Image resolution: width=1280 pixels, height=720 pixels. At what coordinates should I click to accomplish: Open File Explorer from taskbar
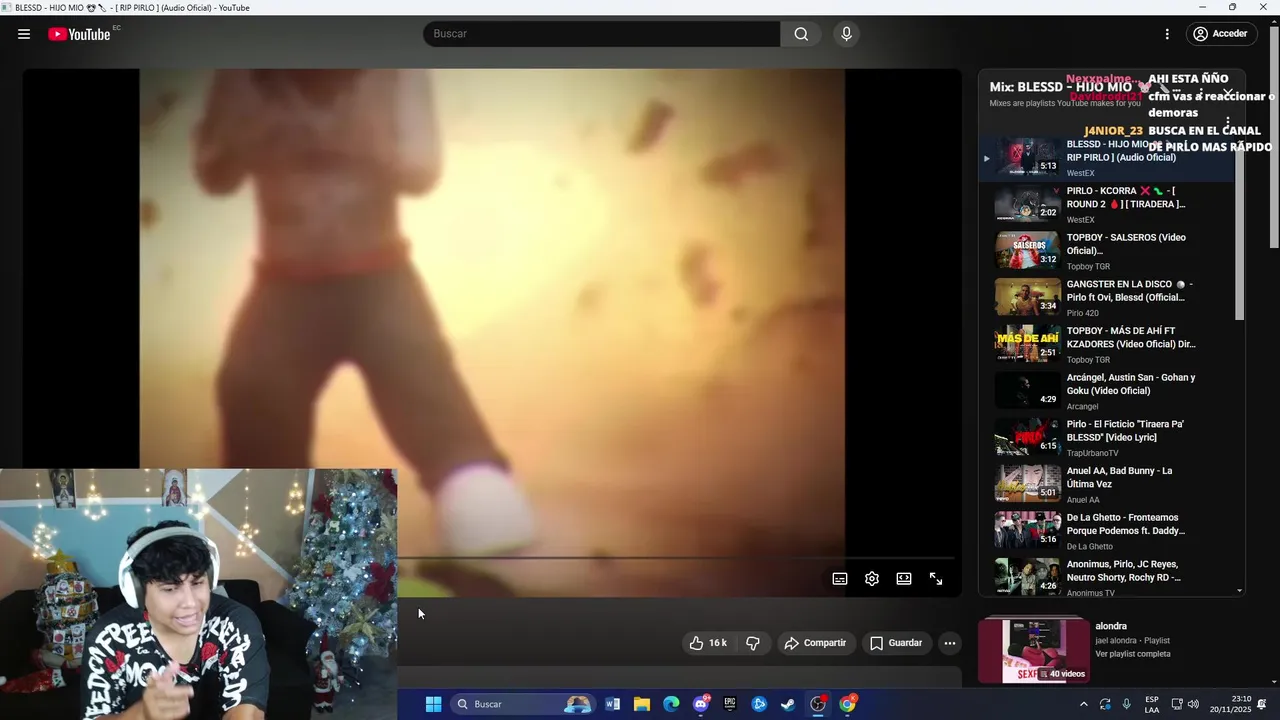[642, 704]
